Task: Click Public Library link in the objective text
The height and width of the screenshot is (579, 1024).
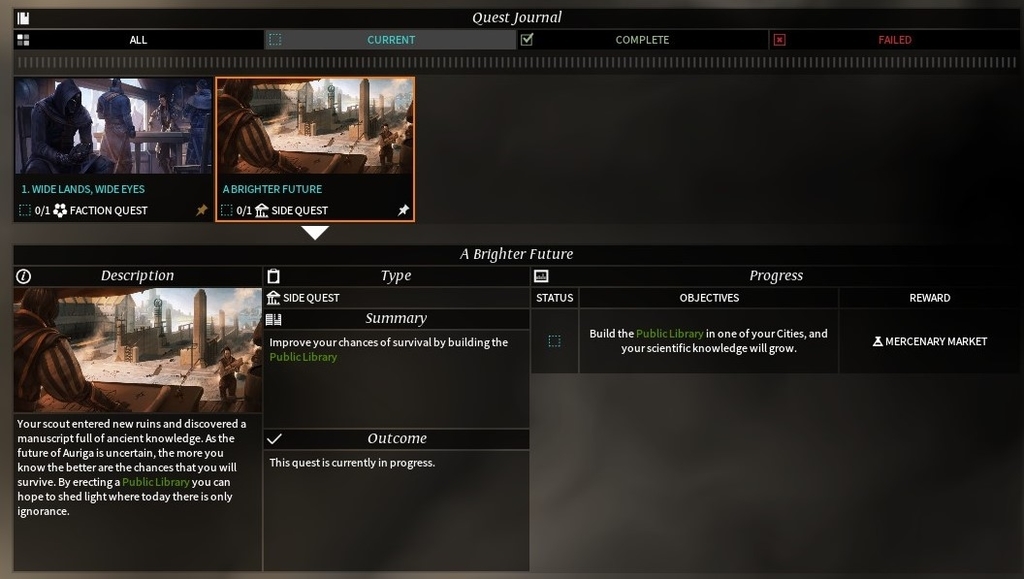Action: tap(669, 334)
